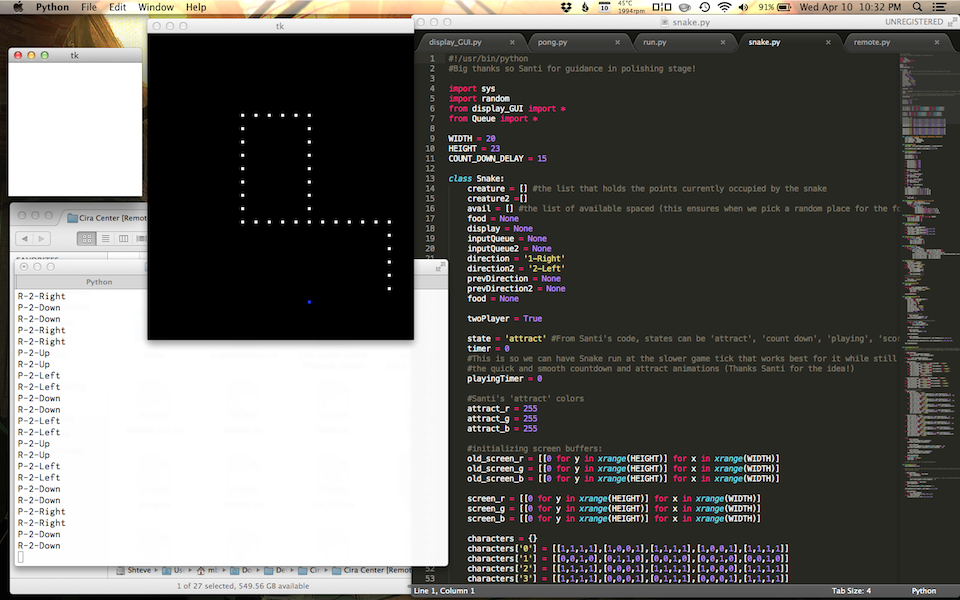Open the Notification Center icon
This screenshot has width=960, height=600.
(x=938, y=7)
